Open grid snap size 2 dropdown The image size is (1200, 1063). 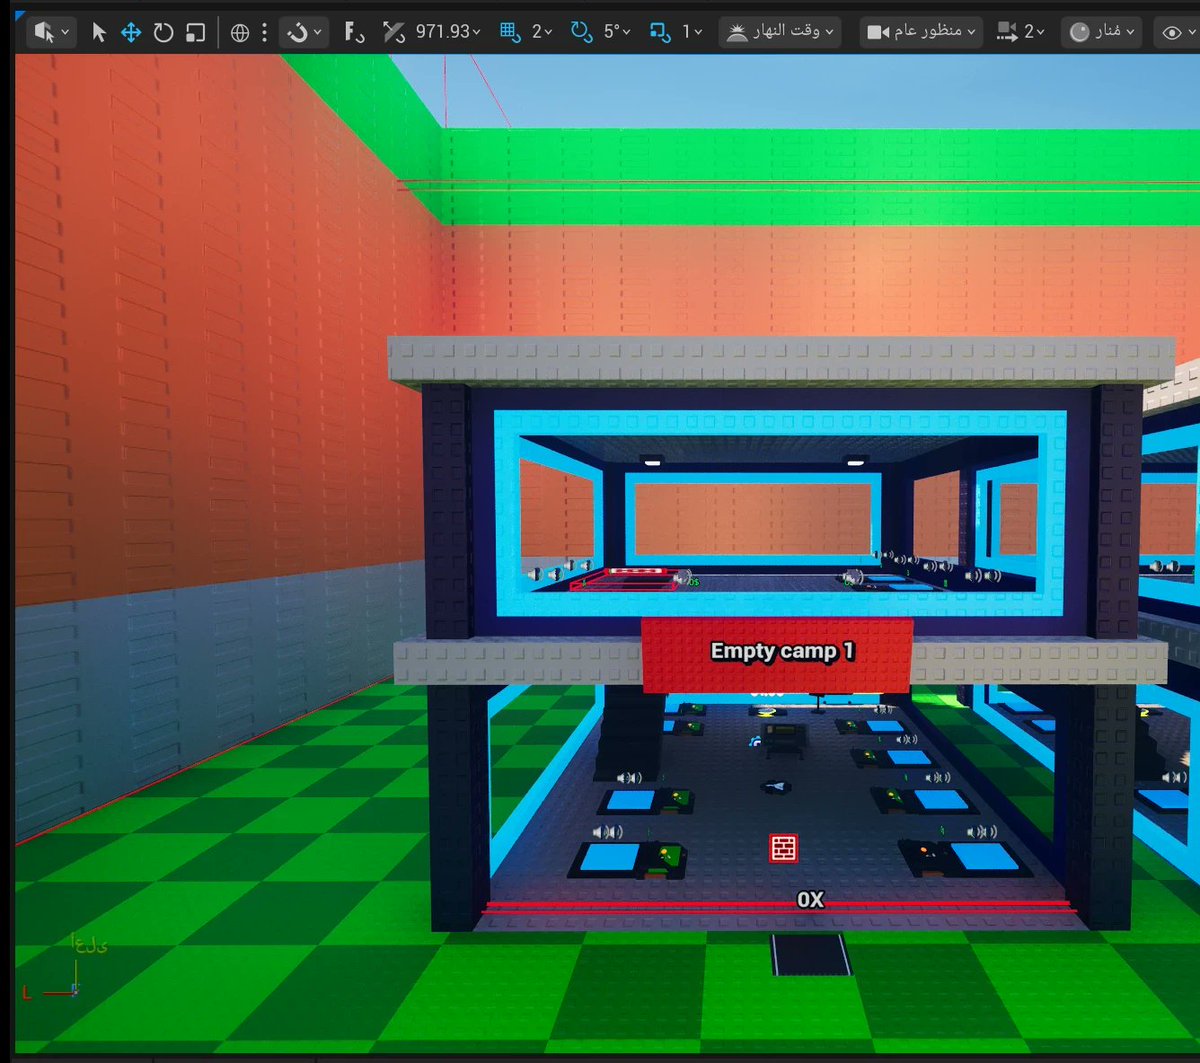point(542,32)
